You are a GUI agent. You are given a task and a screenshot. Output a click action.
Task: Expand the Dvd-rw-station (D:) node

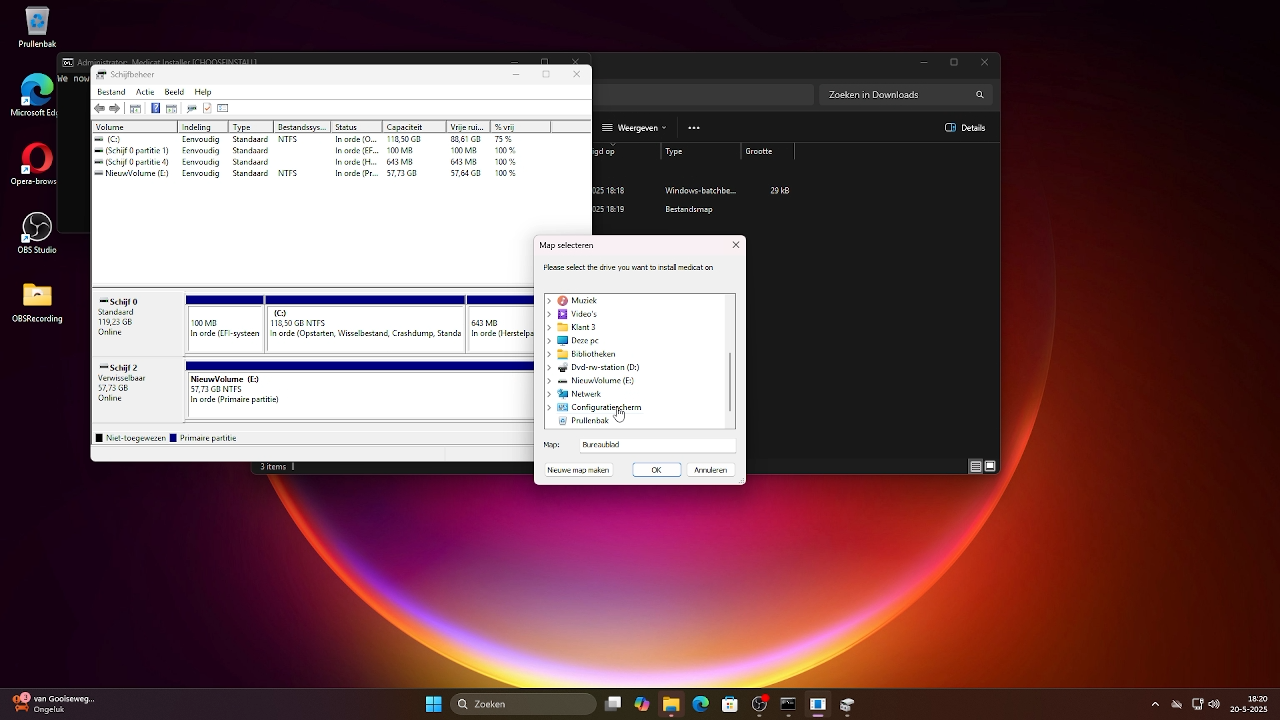coord(549,367)
